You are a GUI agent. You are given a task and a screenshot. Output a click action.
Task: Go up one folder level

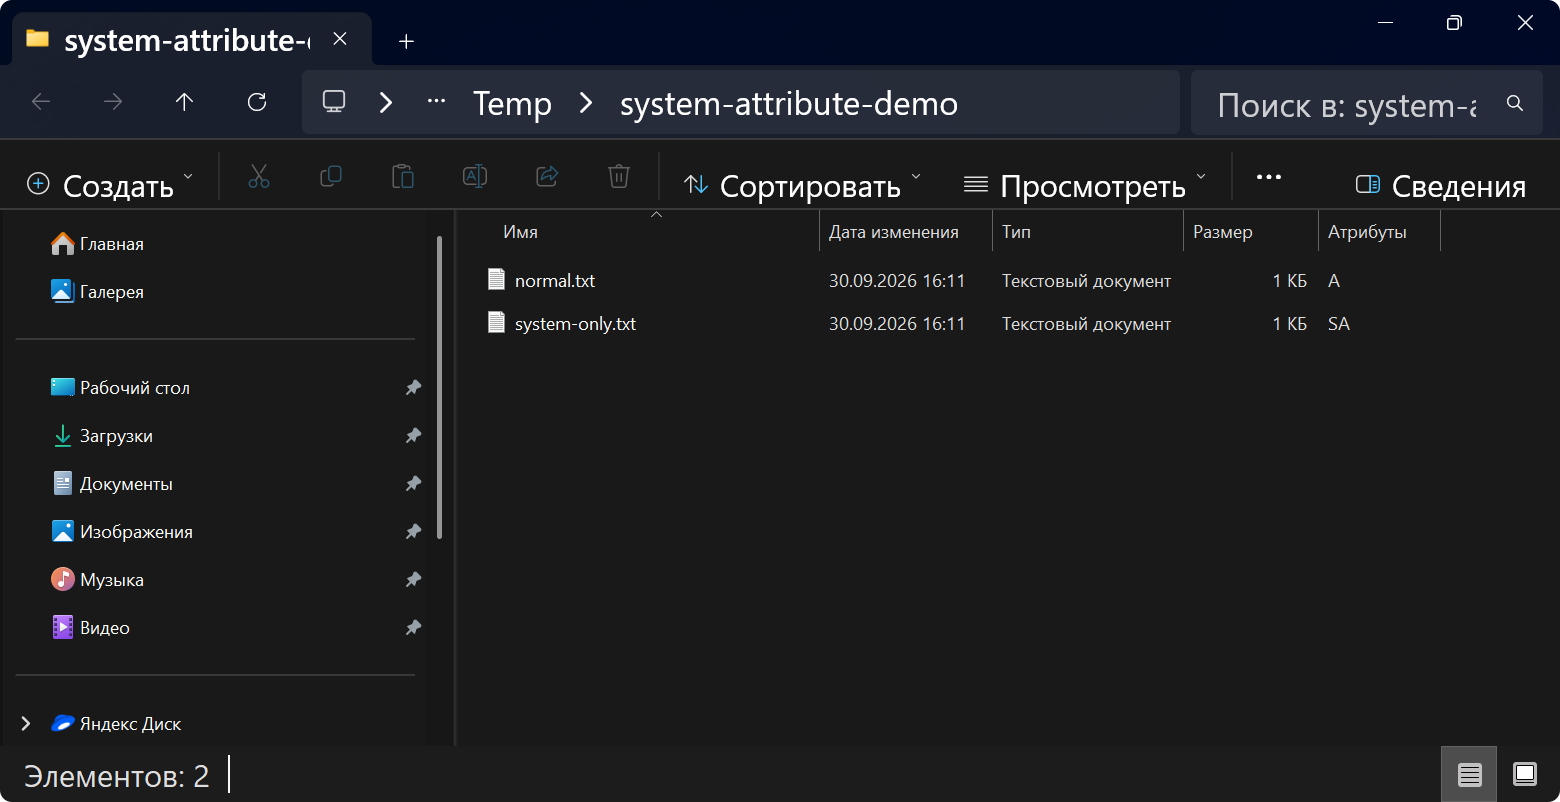(185, 102)
